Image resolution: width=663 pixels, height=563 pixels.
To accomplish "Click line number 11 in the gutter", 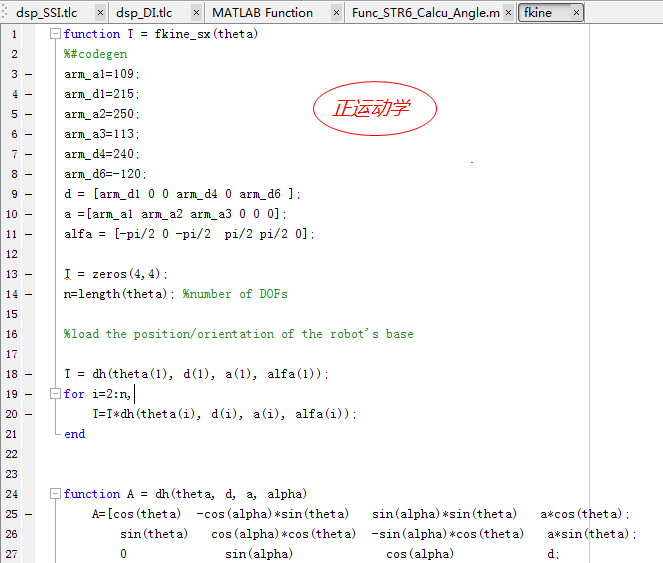I will click(13, 234).
